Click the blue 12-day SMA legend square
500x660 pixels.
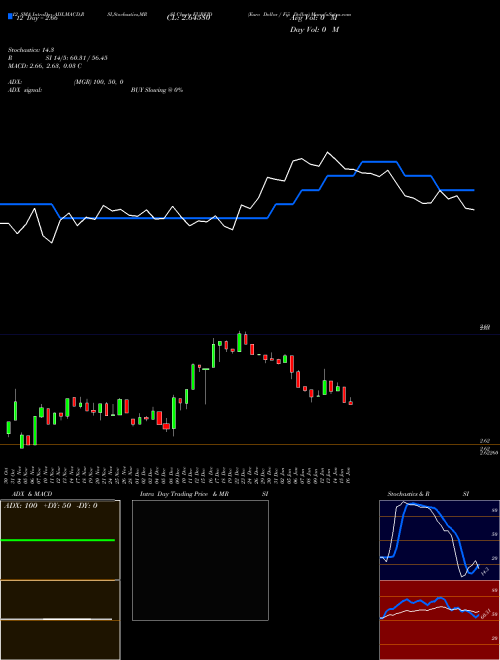(x=10, y=16)
